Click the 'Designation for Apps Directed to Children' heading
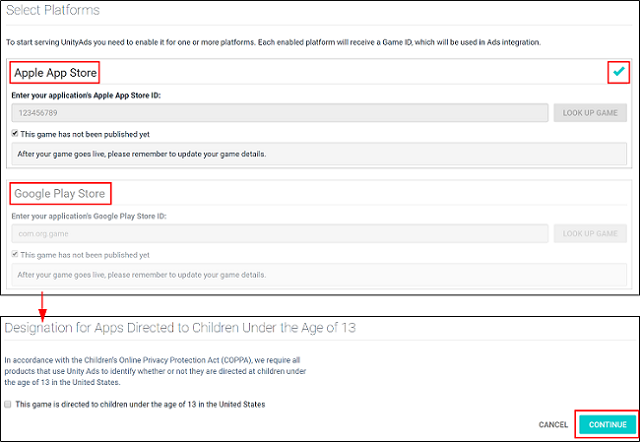640x442 pixels. (x=181, y=328)
